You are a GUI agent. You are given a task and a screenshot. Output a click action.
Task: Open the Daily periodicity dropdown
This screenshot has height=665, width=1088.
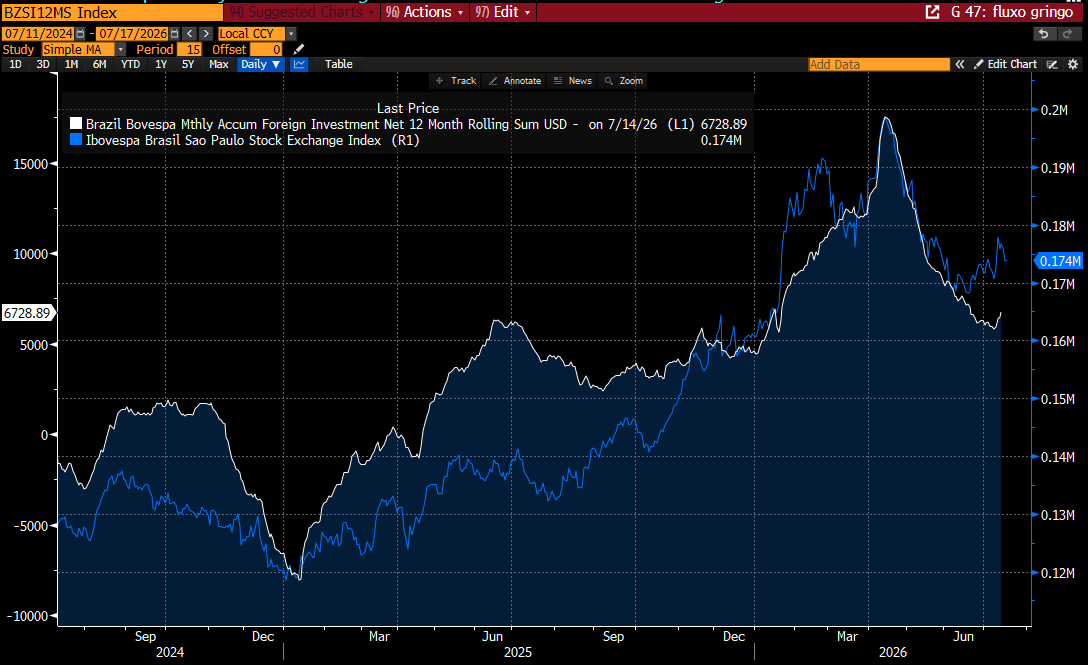(260, 64)
